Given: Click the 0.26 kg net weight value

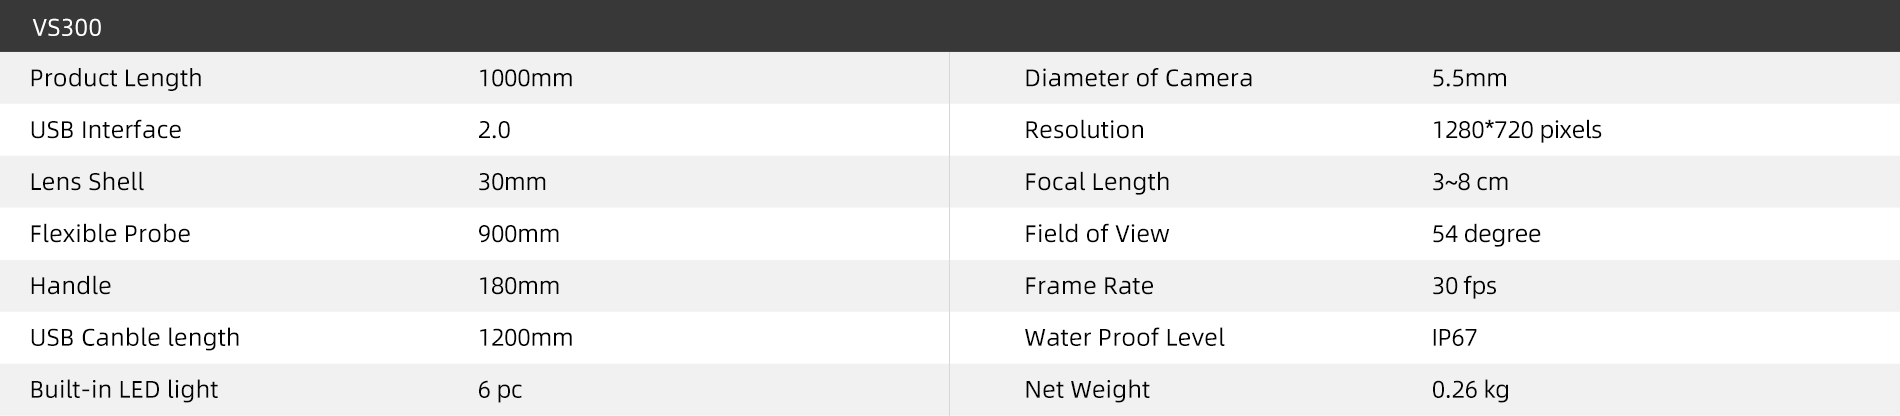Looking at the screenshot, I should coord(1470,390).
